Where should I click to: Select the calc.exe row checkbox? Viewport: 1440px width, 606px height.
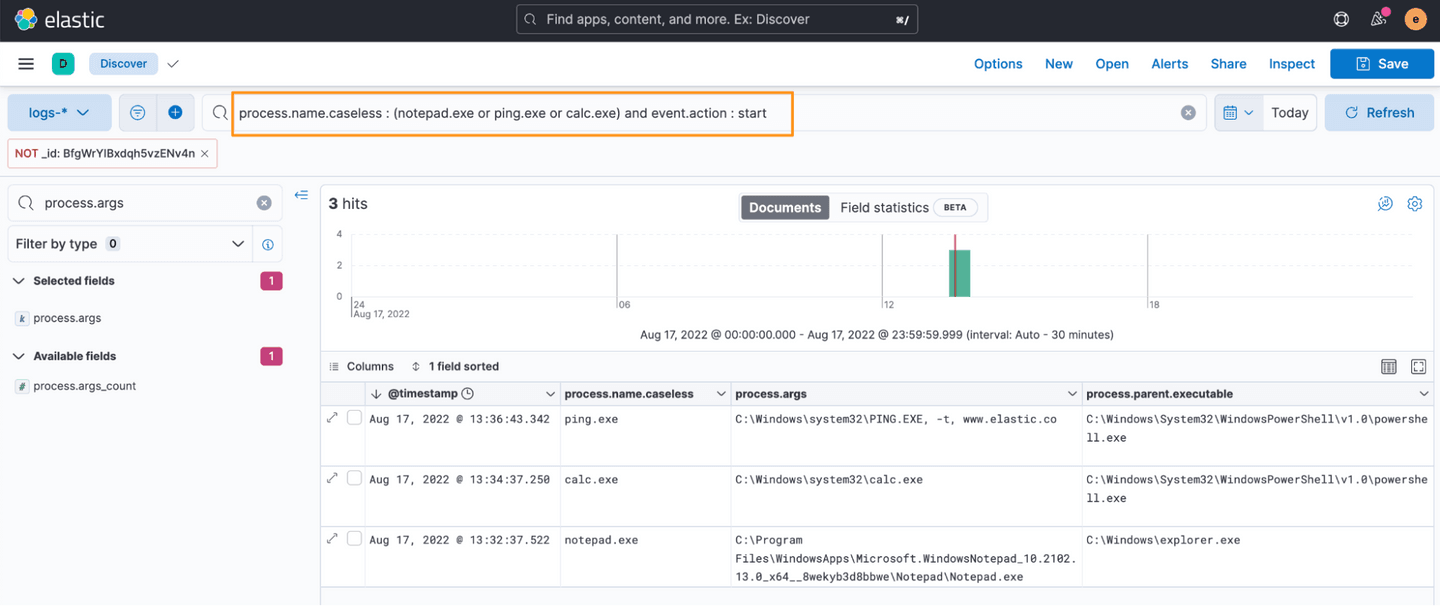pos(354,478)
